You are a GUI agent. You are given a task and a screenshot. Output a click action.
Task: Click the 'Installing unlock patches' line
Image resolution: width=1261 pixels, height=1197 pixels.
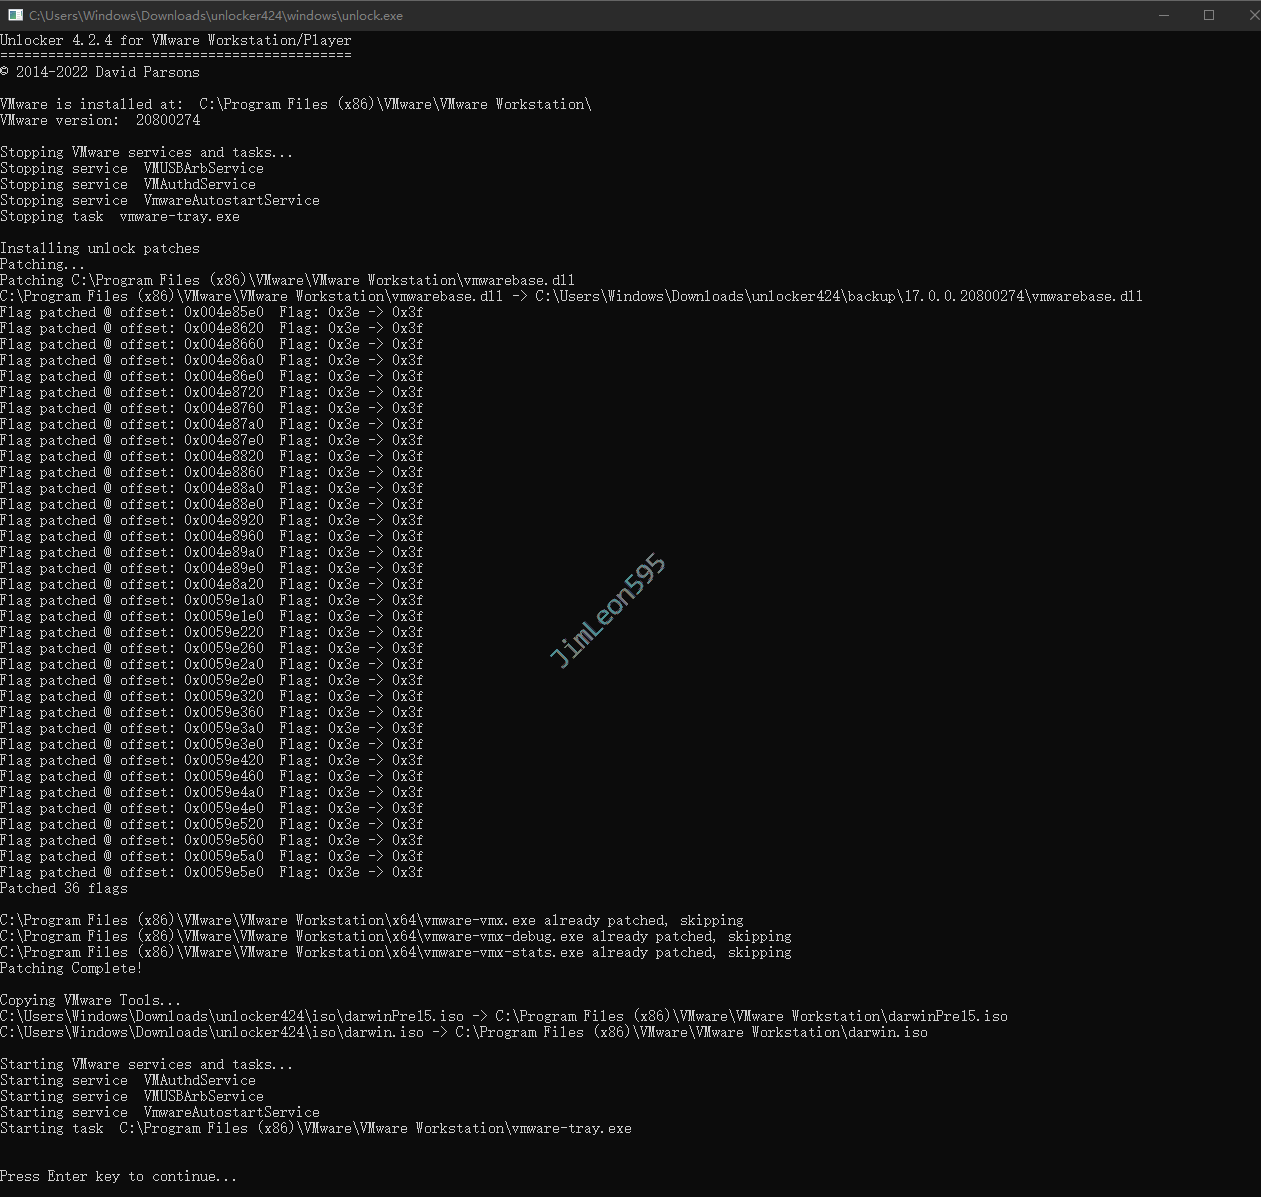(100, 249)
